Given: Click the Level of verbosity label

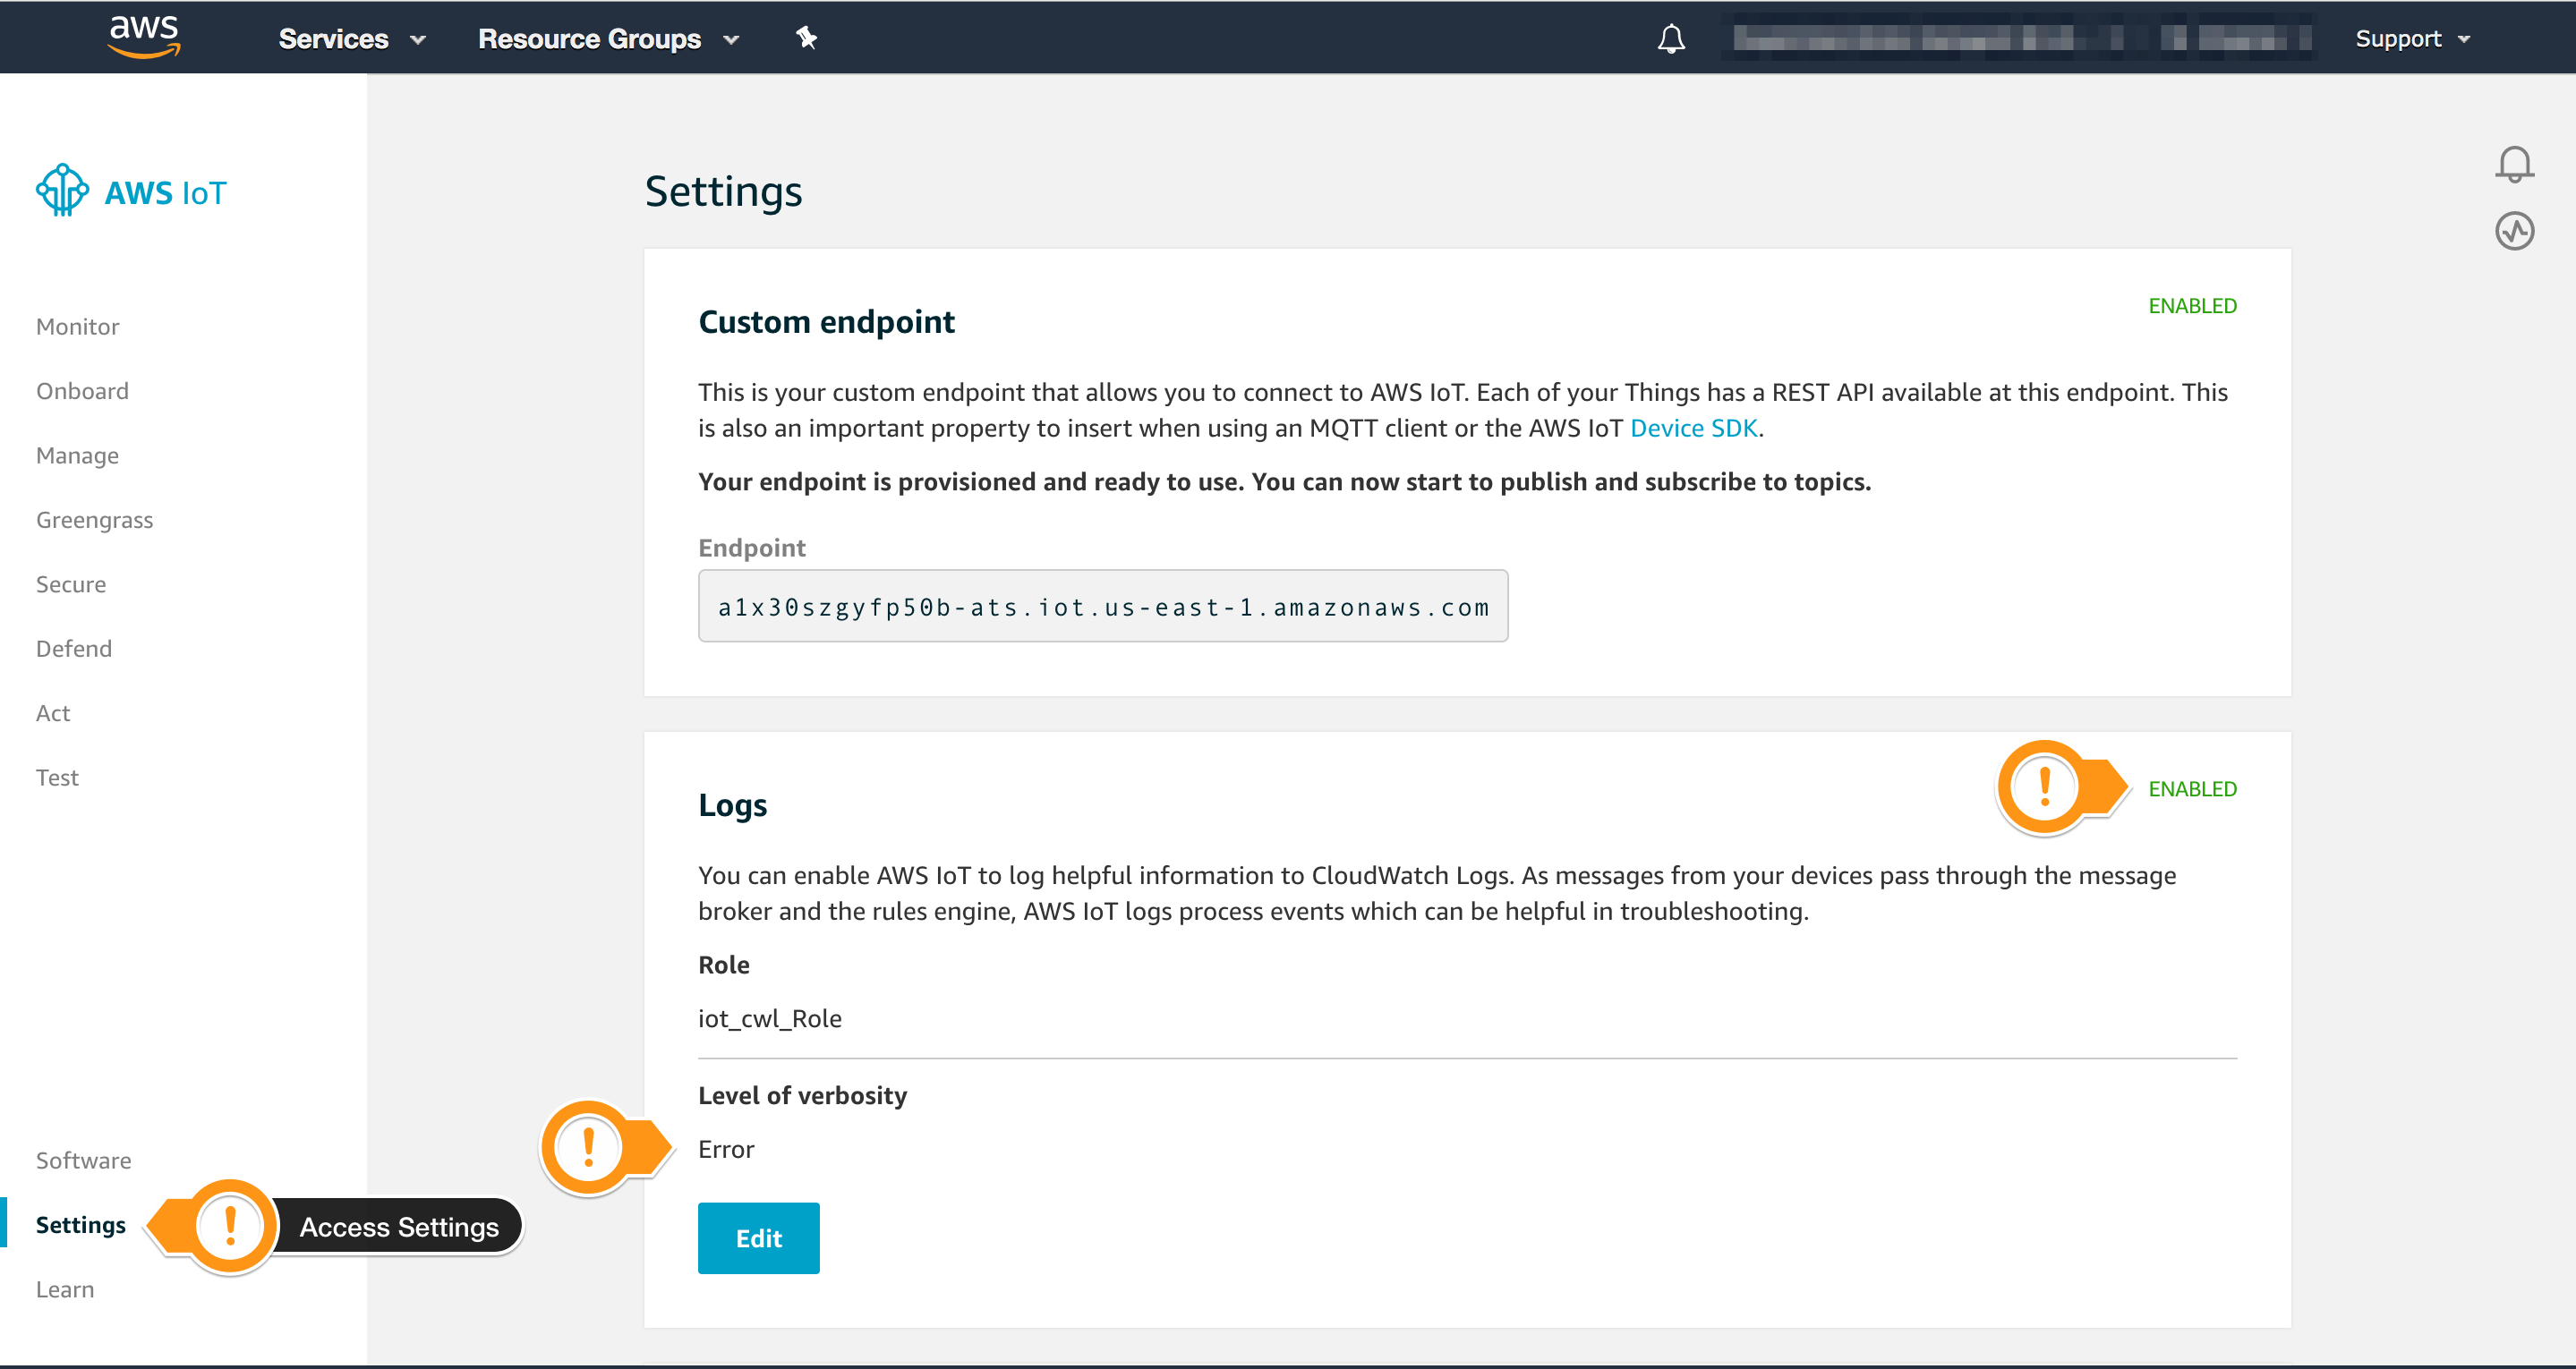Looking at the screenshot, I should click(802, 1096).
